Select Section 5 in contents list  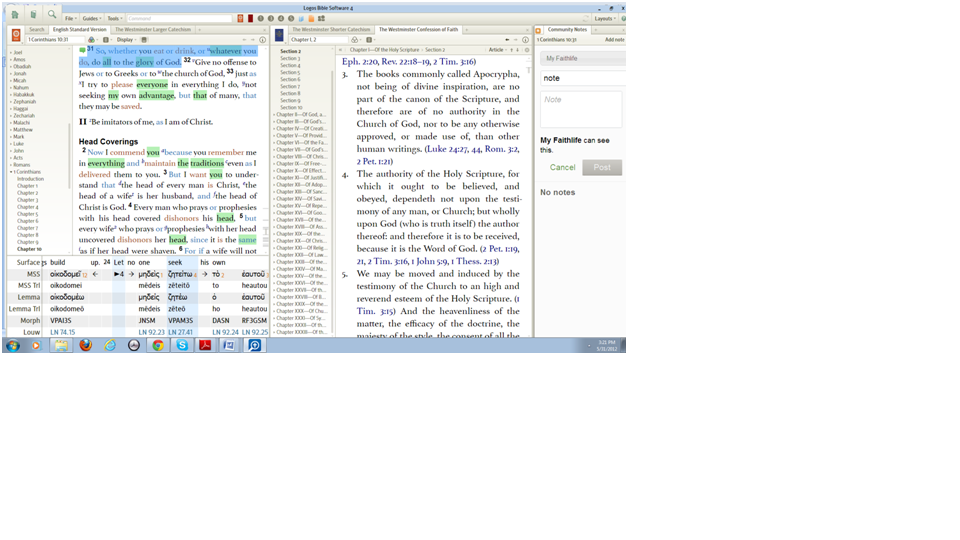[290, 72]
